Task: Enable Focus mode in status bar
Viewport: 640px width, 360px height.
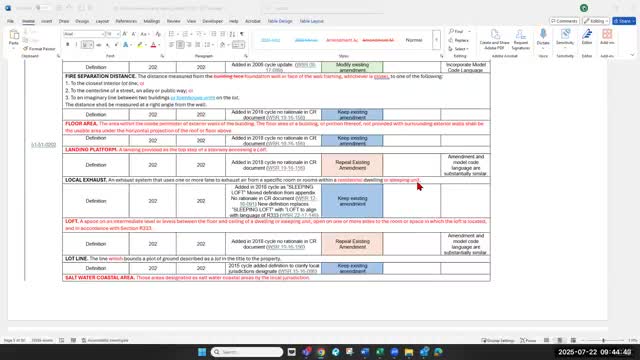Action: [528, 340]
